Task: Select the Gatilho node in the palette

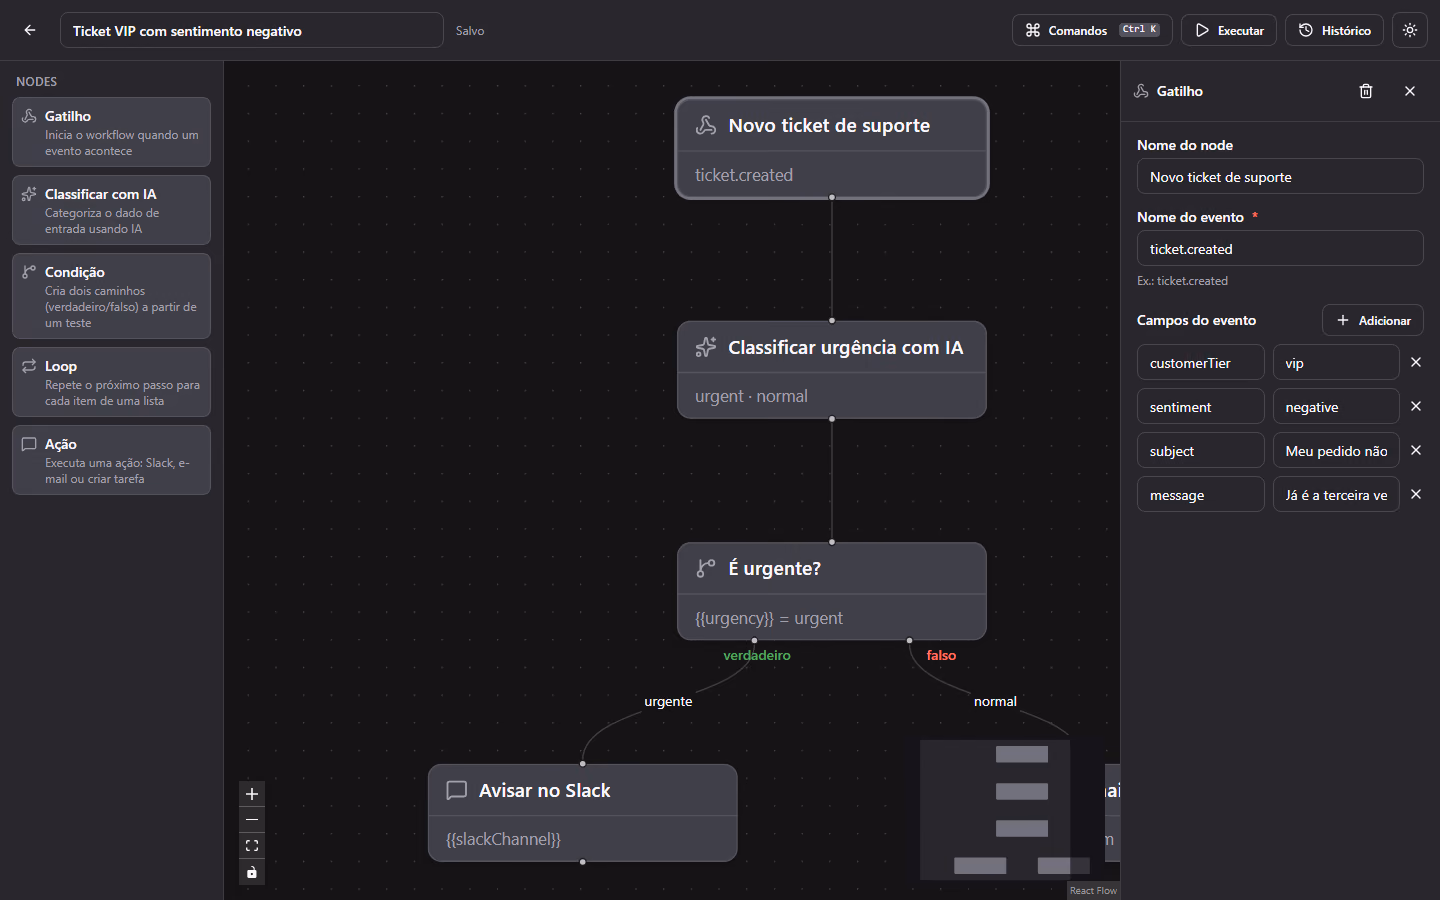Action: (111, 132)
